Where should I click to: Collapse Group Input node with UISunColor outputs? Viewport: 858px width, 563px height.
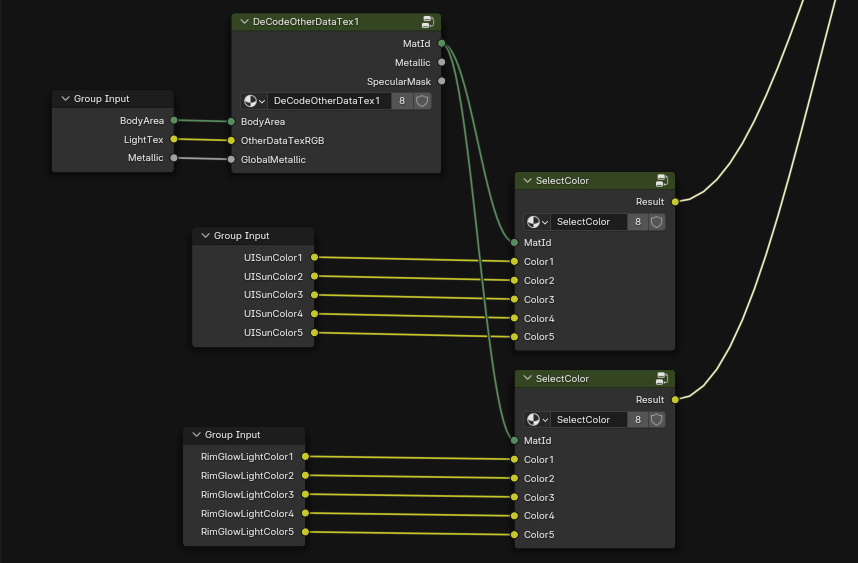205,236
